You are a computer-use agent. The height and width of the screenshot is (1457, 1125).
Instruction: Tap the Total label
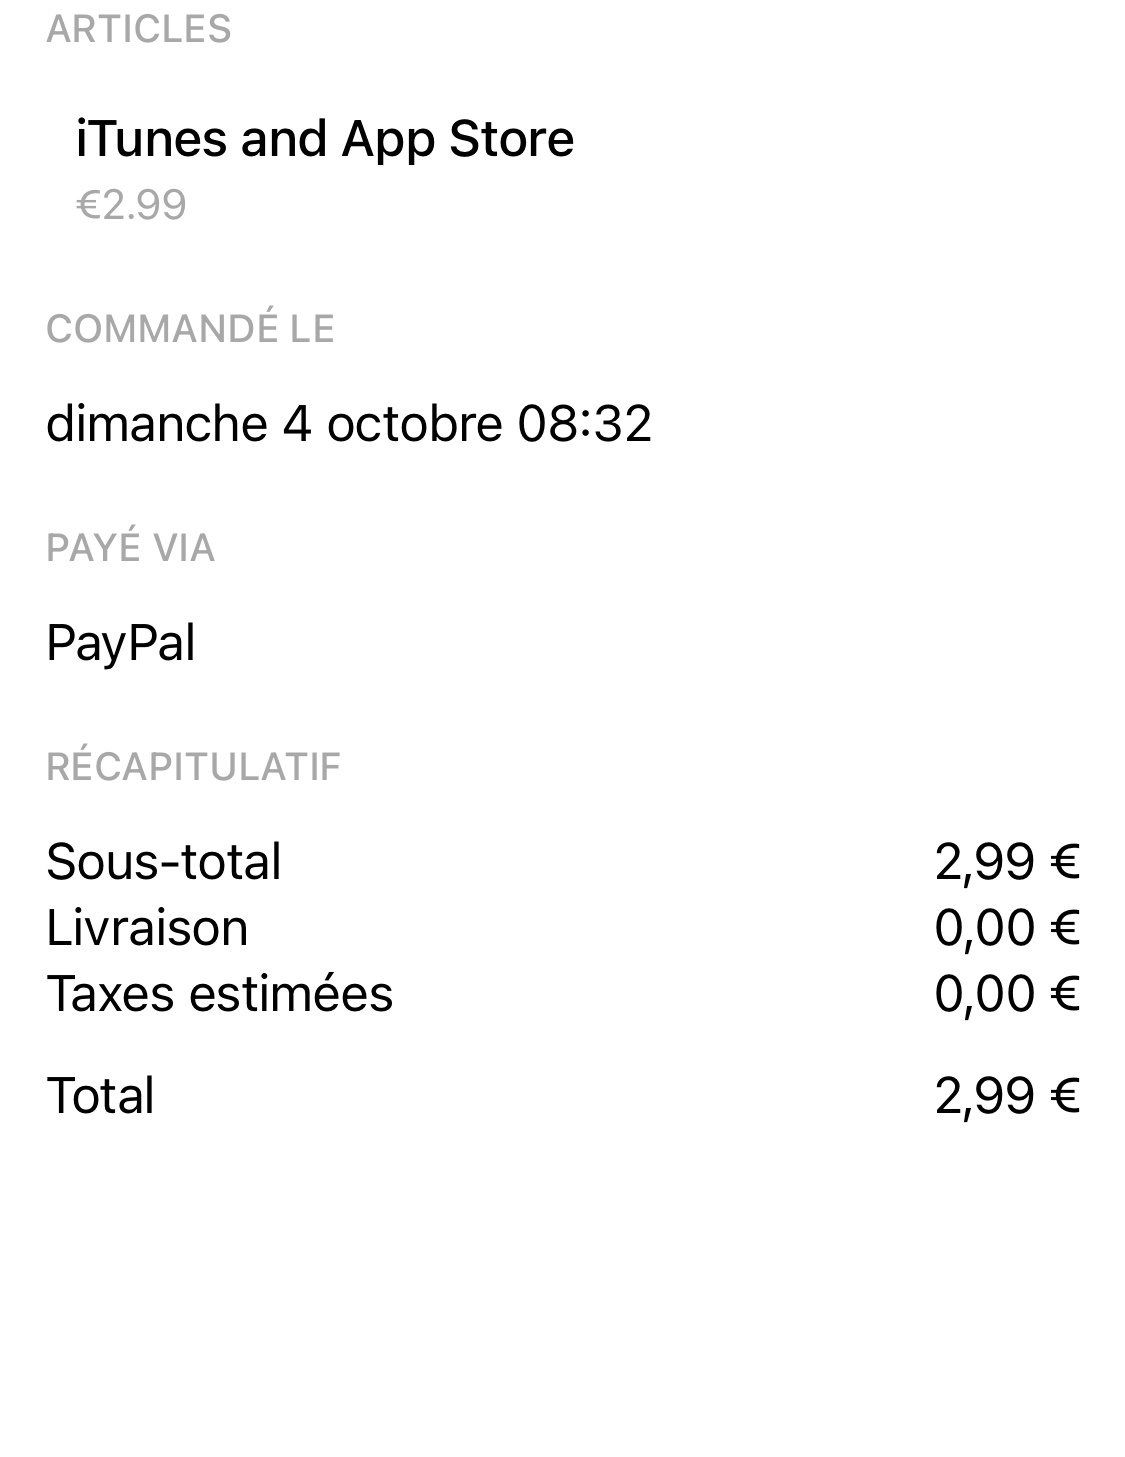pyautogui.click(x=100, y=1095)
